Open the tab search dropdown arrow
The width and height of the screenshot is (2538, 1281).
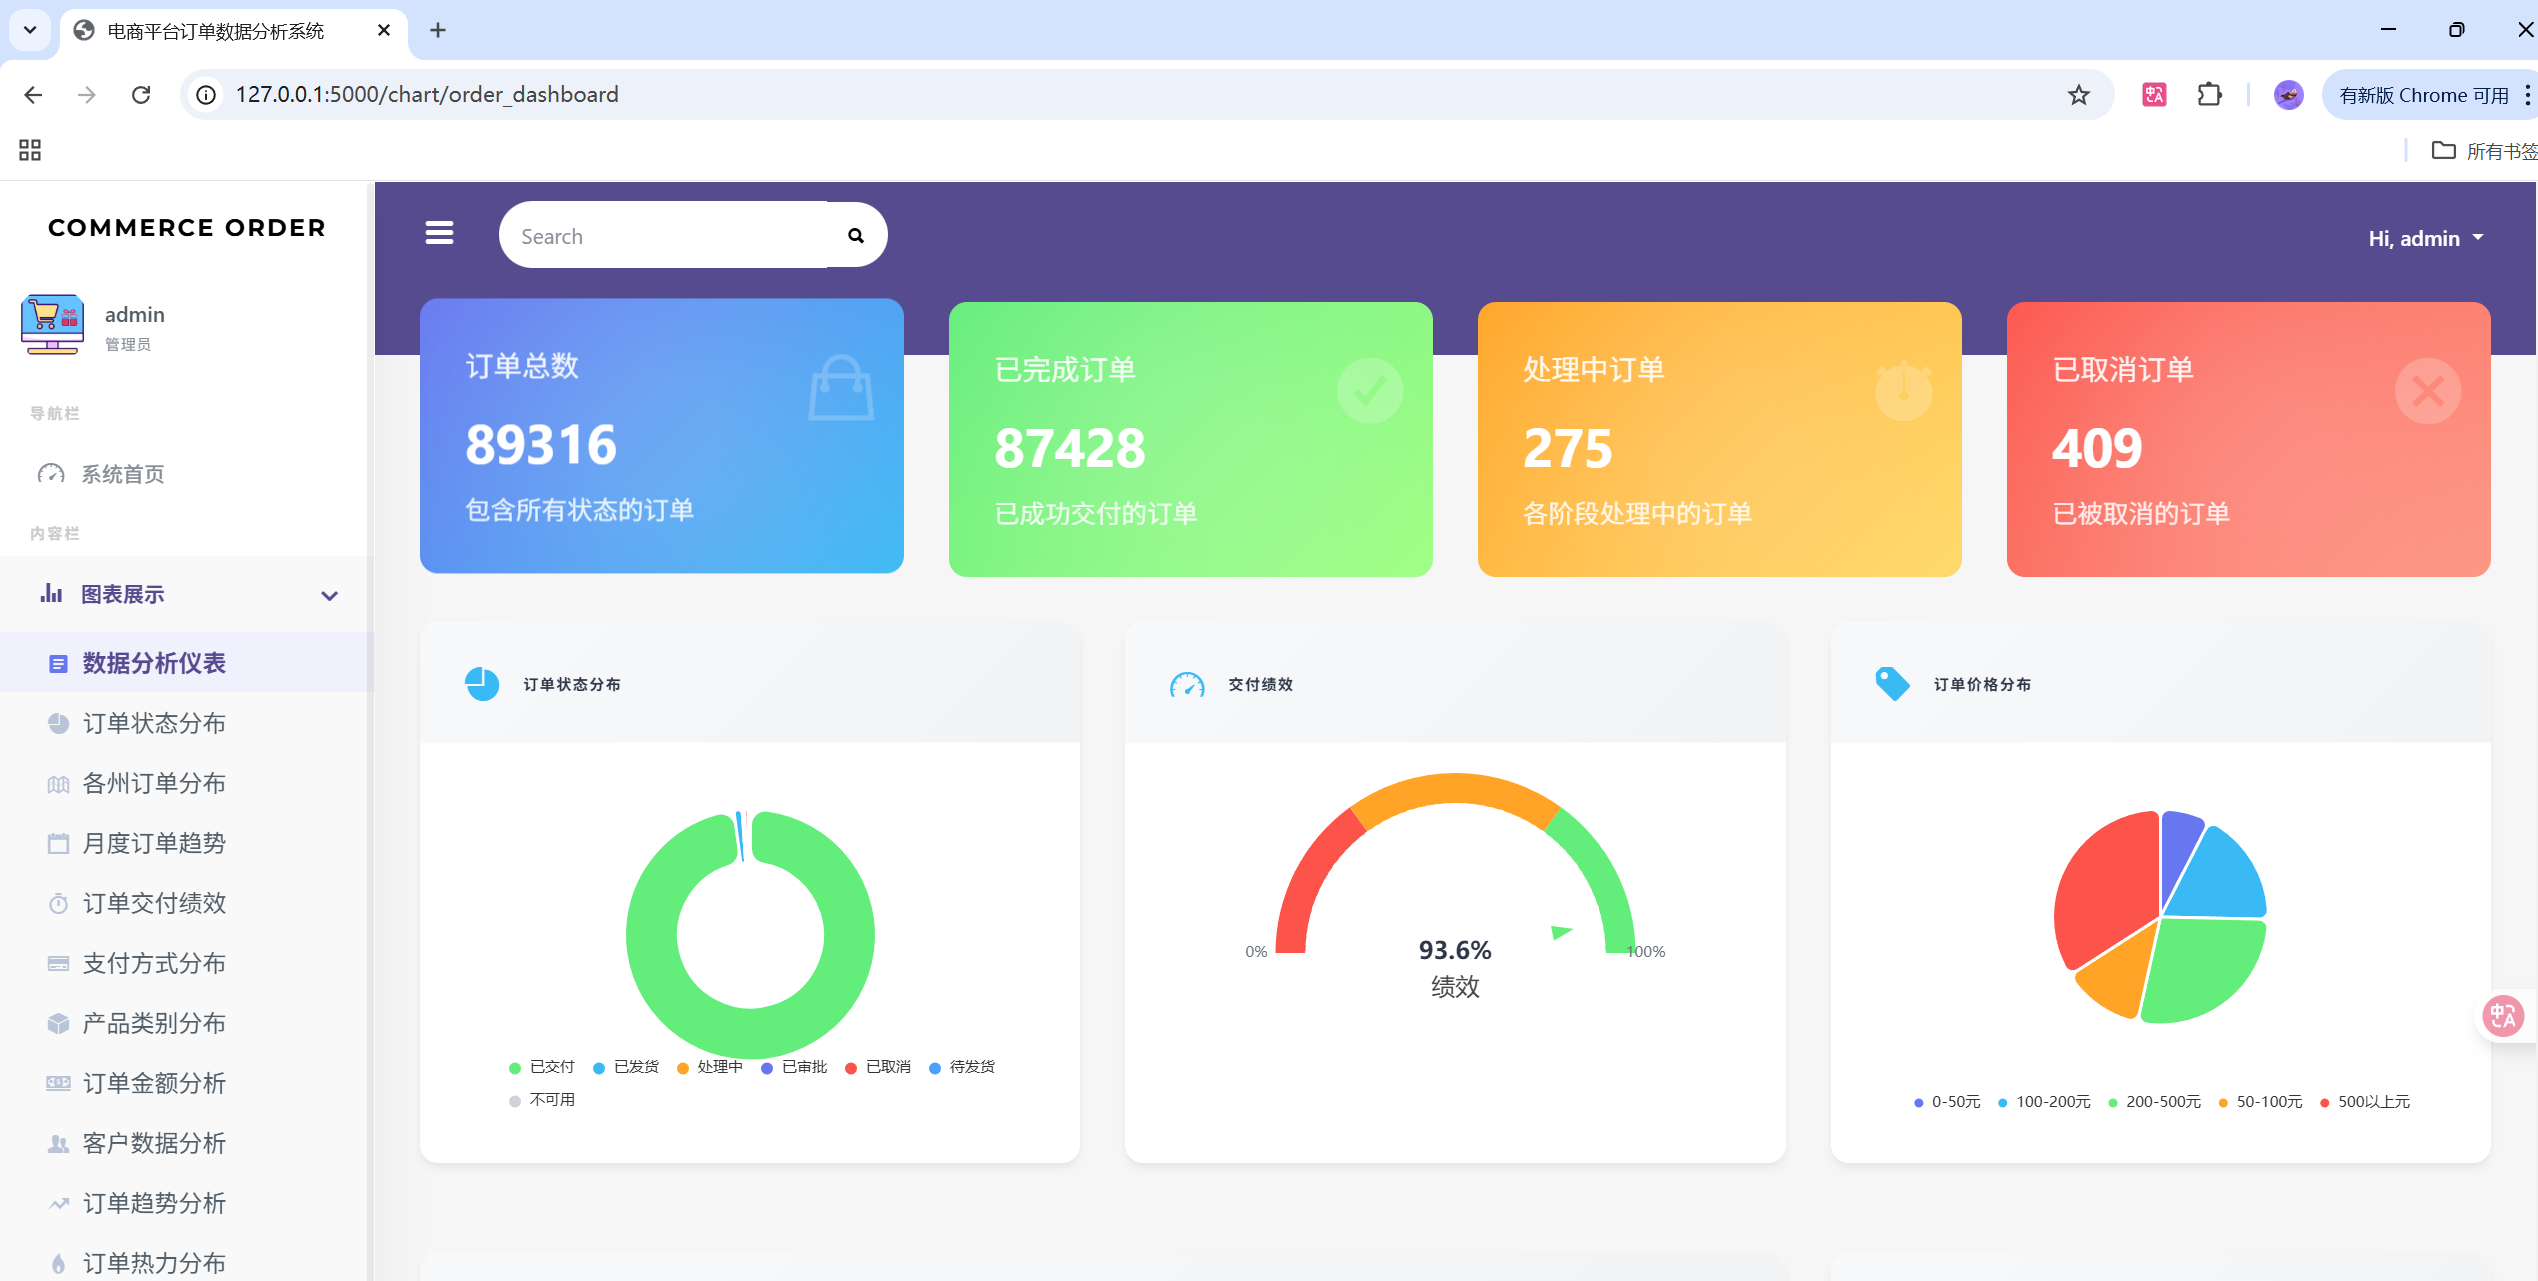(30, 30)
